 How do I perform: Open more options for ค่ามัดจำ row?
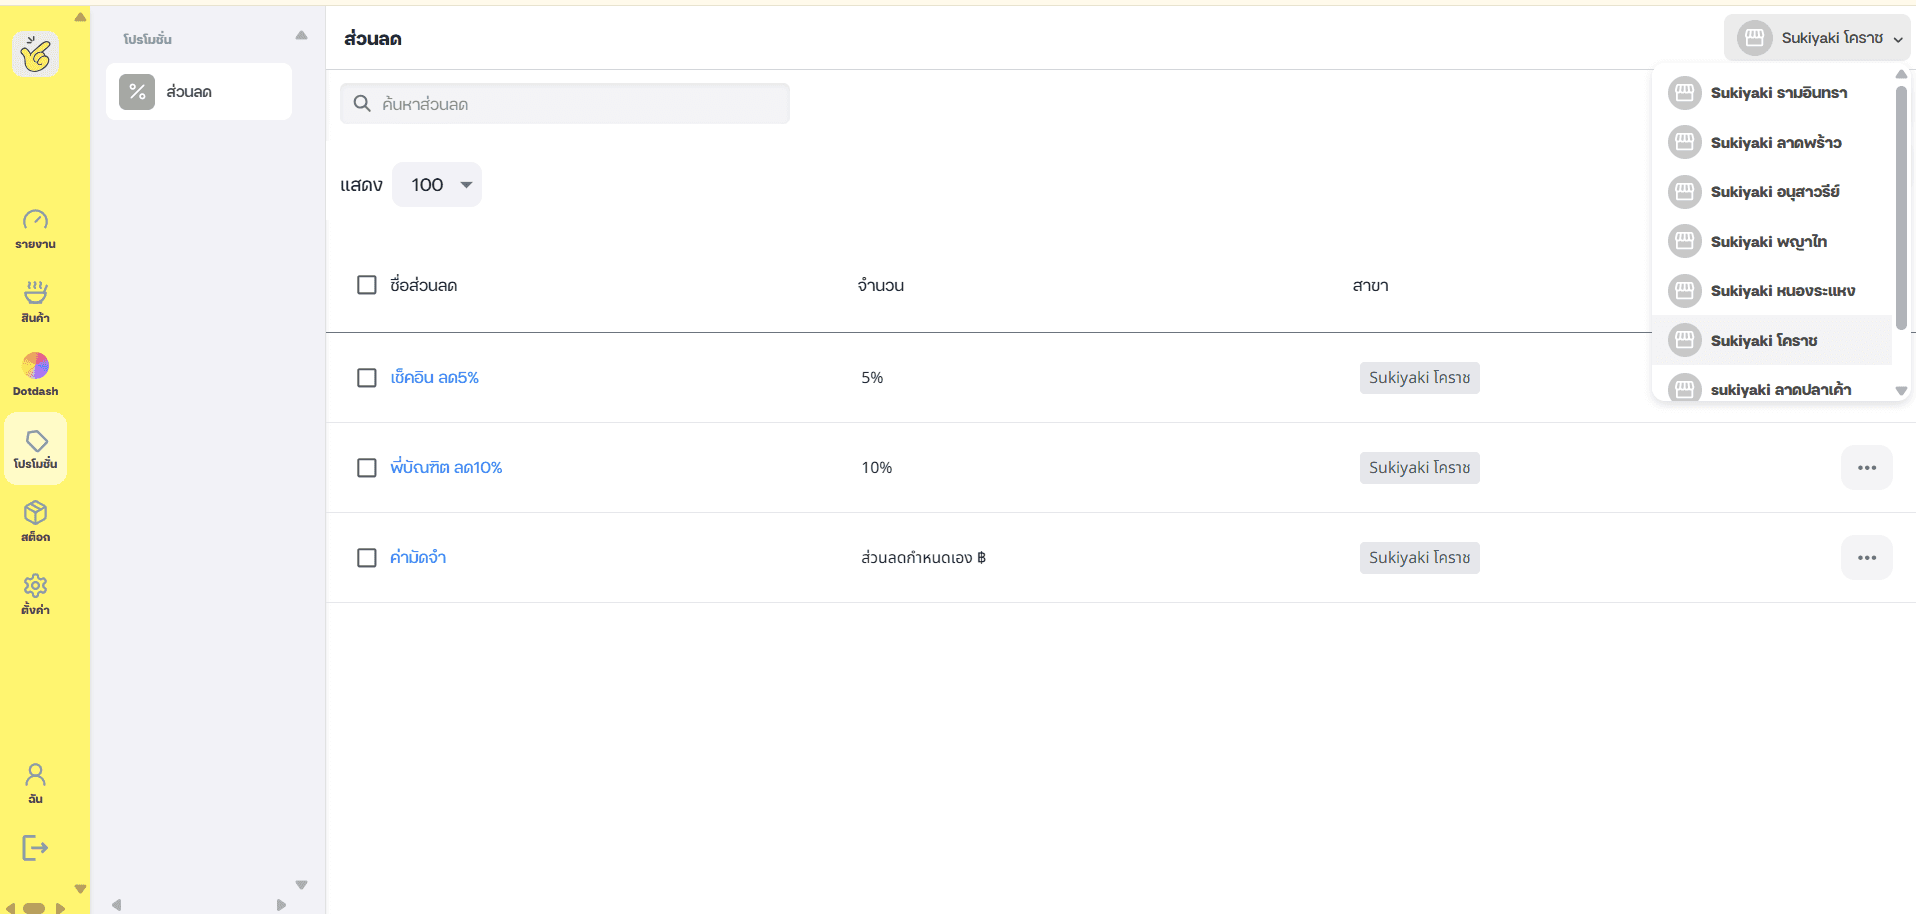coord(1867,558)
